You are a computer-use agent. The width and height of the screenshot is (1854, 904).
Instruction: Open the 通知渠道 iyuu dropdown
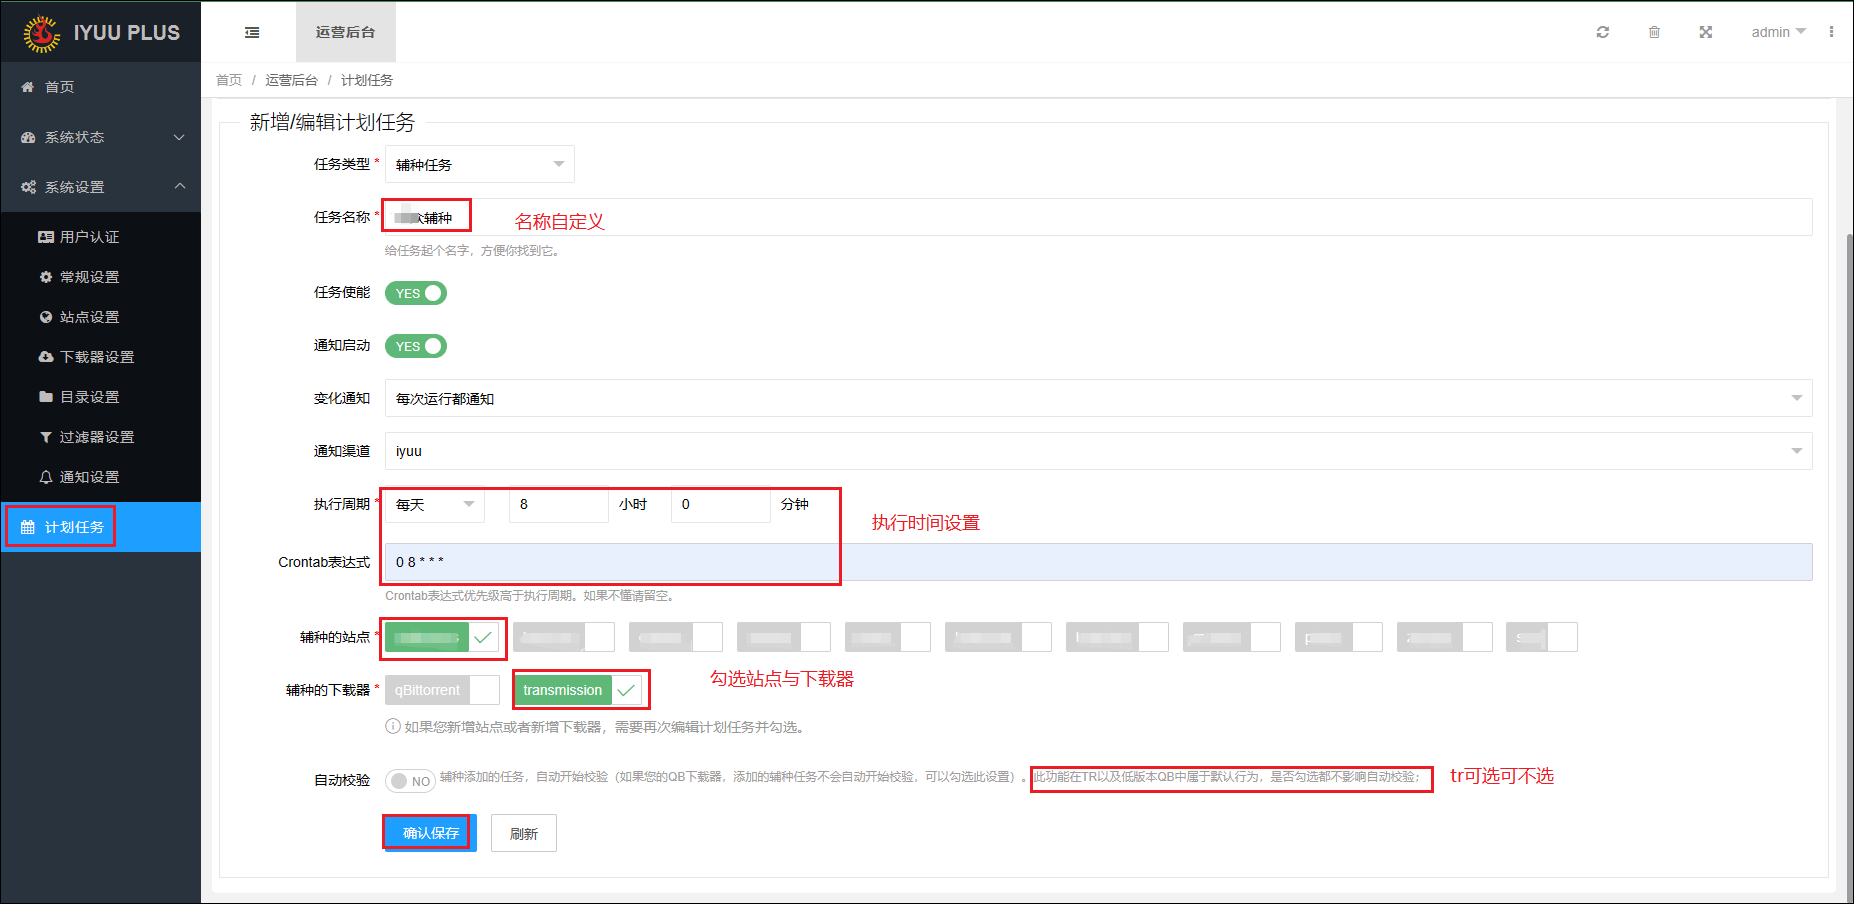pos(1097,451)
